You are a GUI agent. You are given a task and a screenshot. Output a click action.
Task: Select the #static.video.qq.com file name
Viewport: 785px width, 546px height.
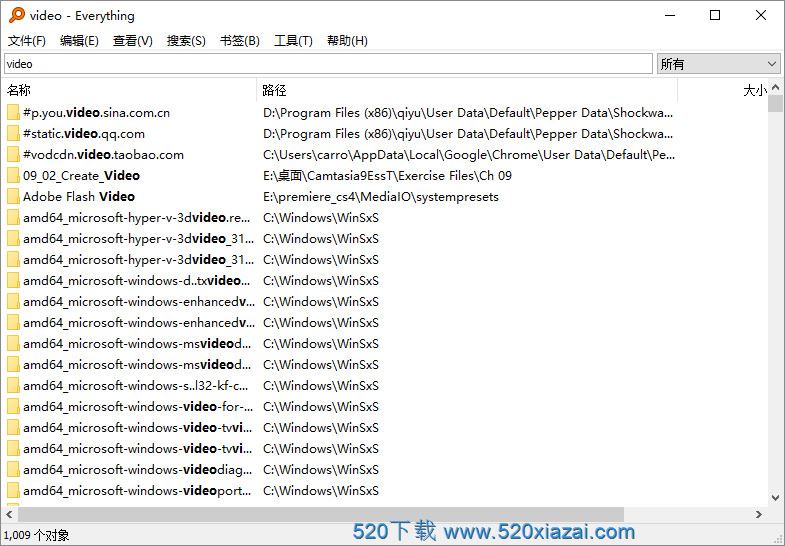pyautogui.click(x=84, y=134)
